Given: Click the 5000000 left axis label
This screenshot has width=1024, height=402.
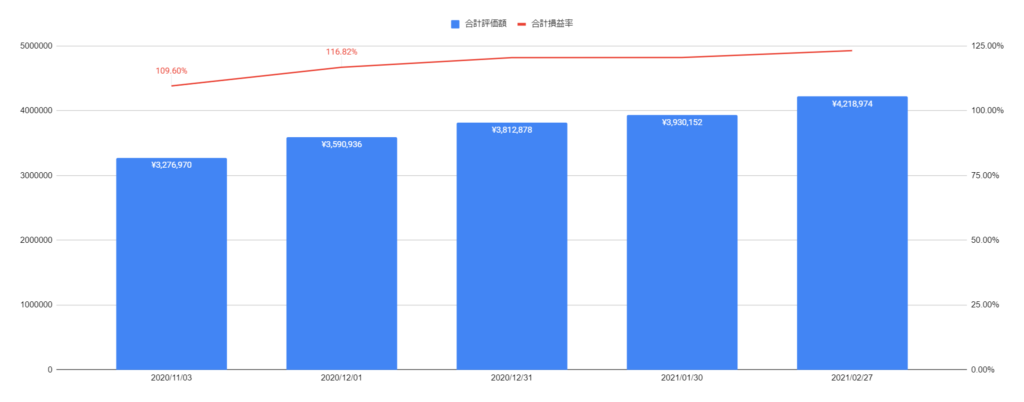Looking at the screenshot, I should (37, 46).
